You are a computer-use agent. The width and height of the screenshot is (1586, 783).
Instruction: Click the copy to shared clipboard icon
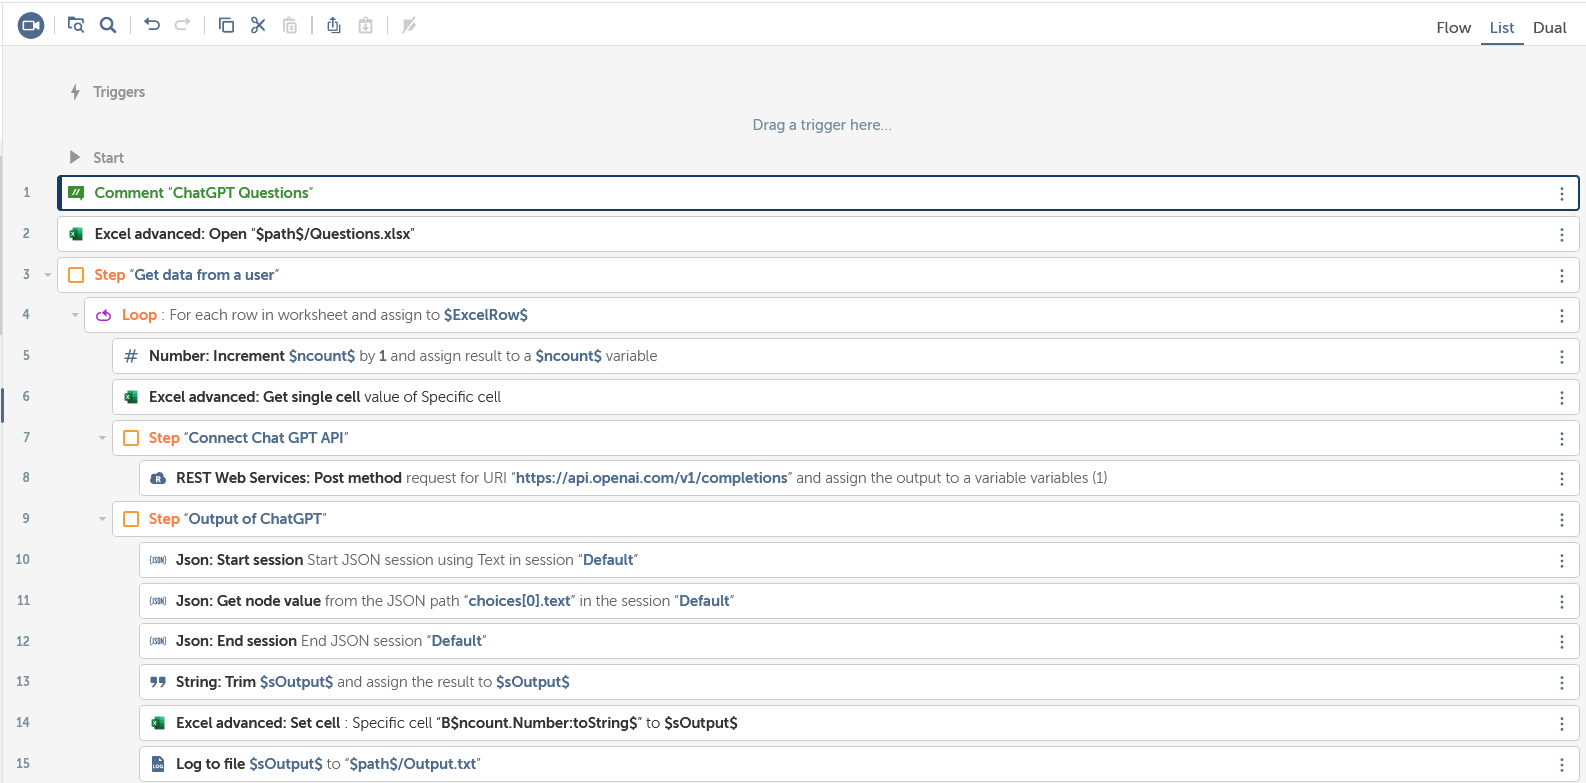334,26
